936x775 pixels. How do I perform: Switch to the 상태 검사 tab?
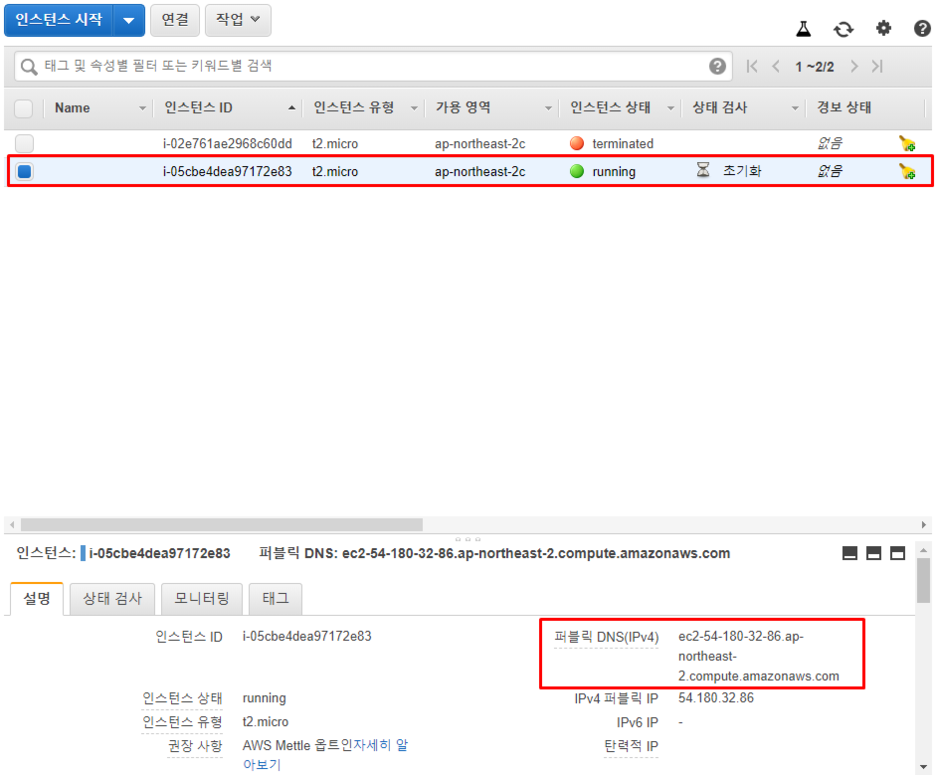coord(112,599)
